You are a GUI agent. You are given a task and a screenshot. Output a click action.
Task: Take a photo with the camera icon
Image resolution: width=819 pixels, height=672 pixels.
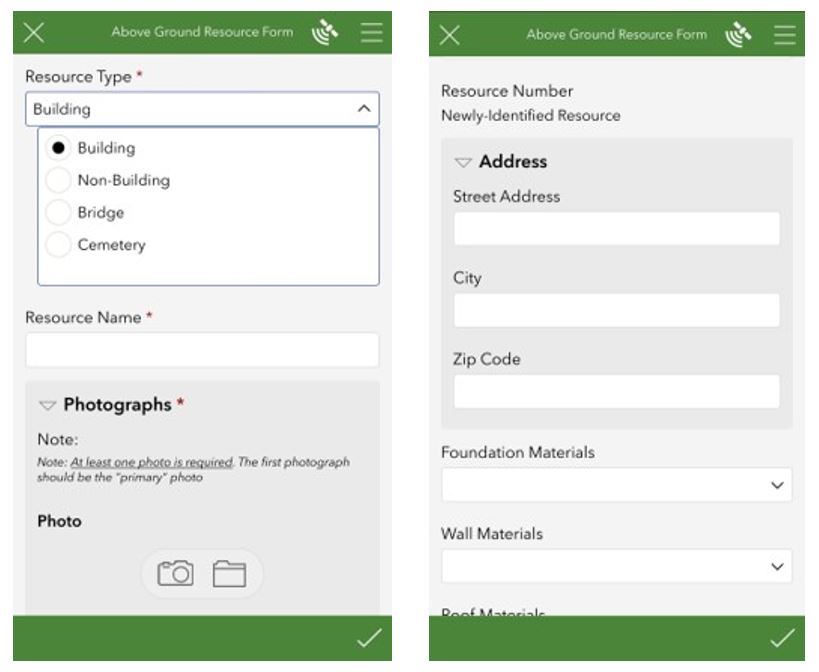point(176,573)
